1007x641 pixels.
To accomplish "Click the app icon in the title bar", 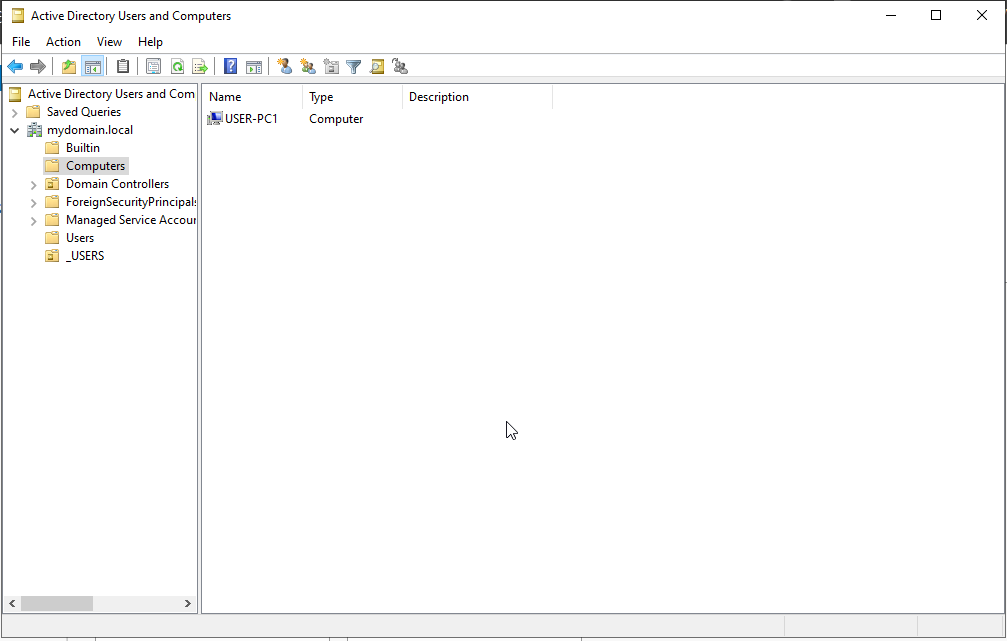I will 18,15.
